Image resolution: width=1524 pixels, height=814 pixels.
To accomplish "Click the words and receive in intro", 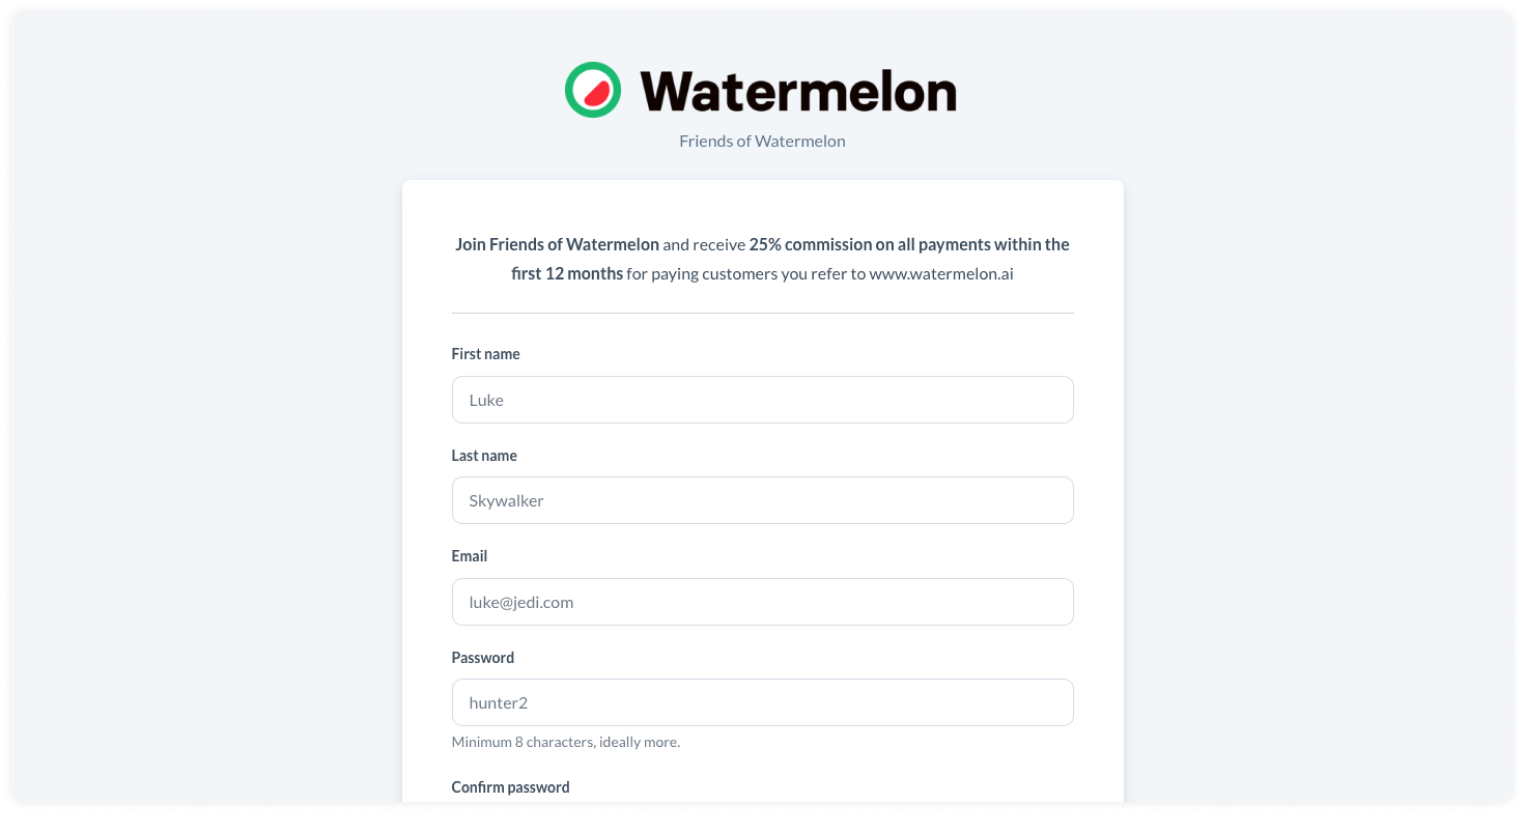I will (704, 244).
